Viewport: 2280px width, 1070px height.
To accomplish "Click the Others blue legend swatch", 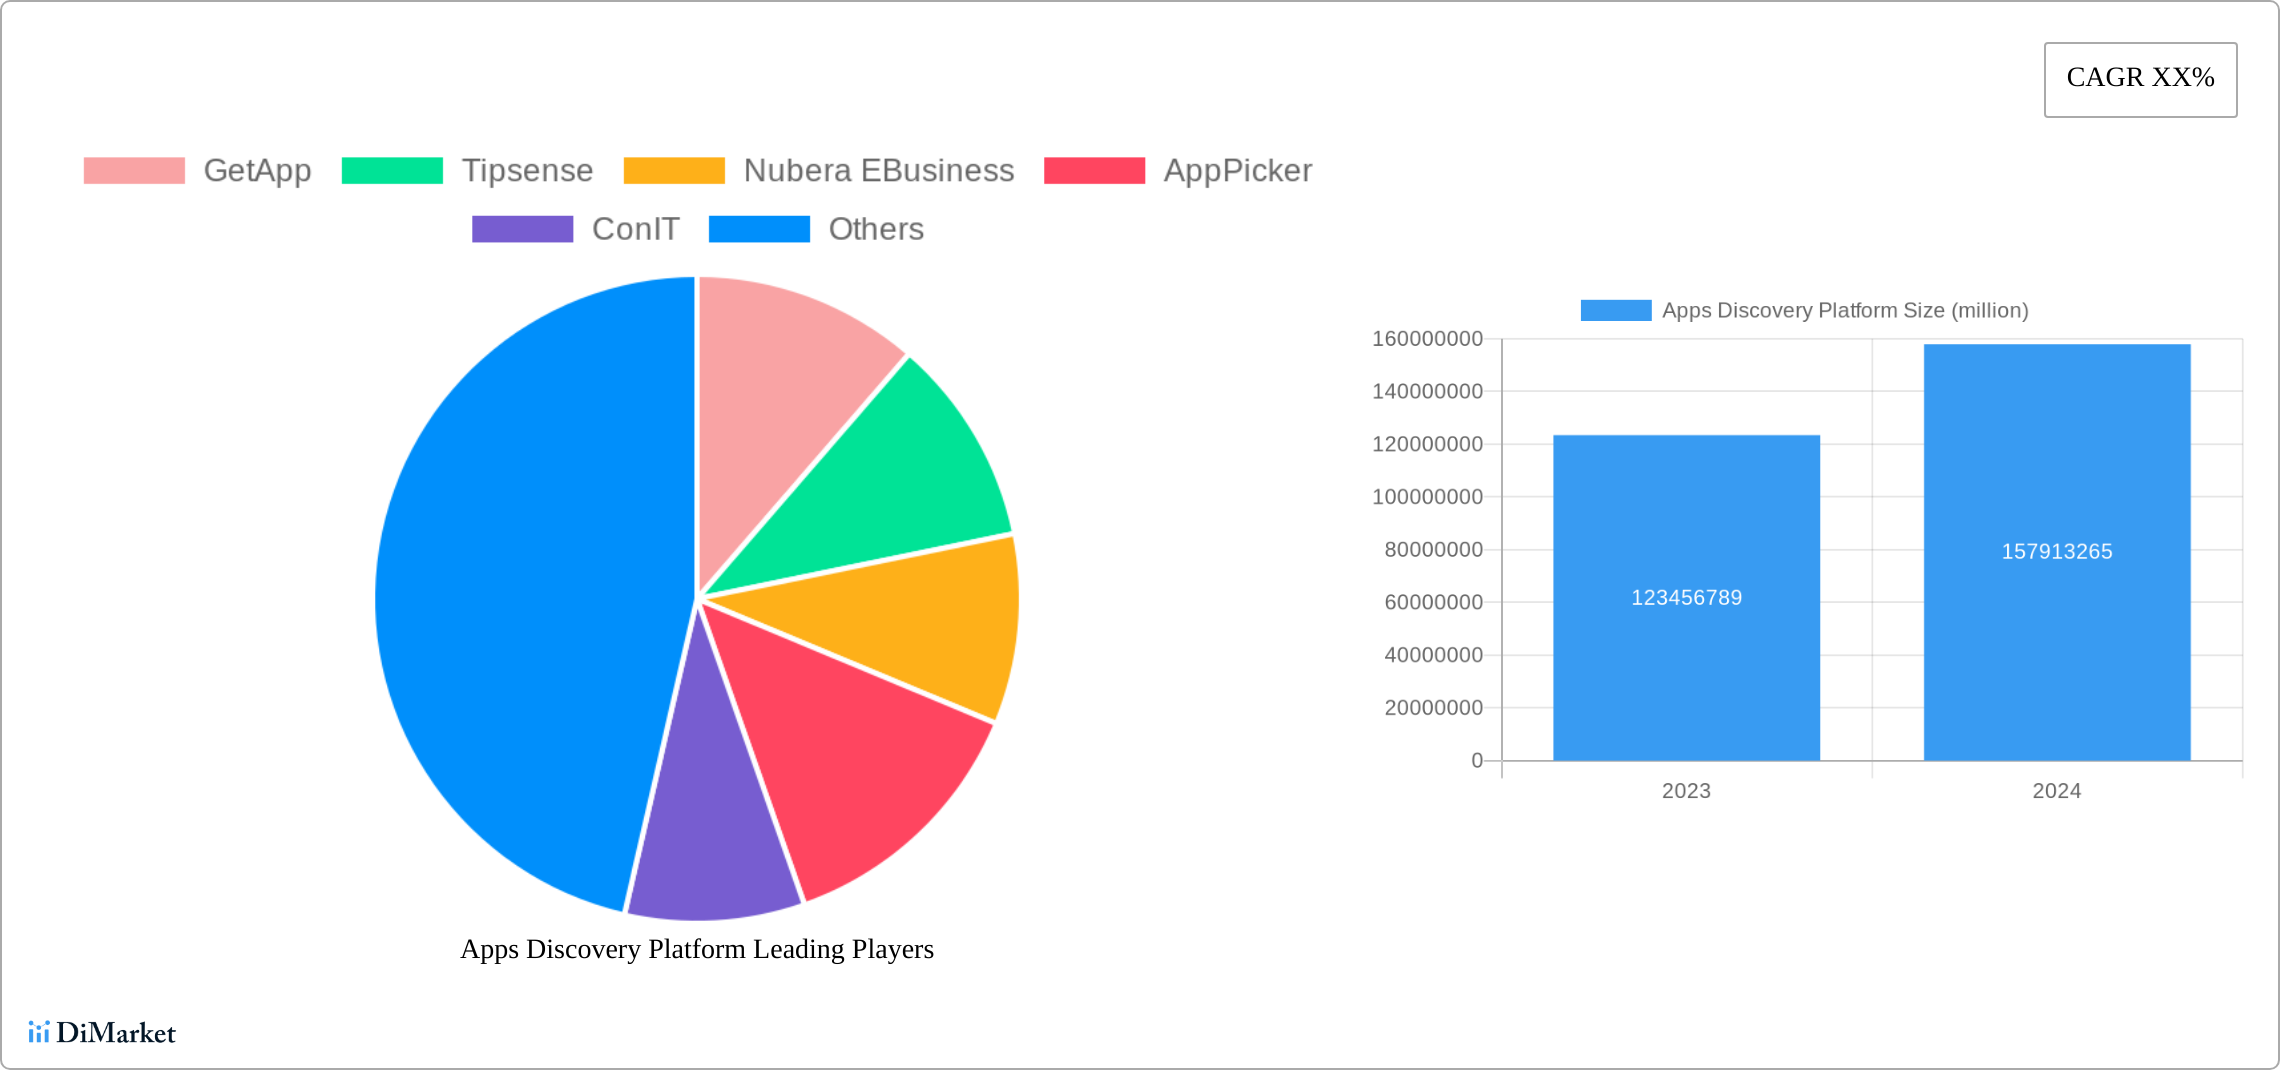I will tap(759, 229).
